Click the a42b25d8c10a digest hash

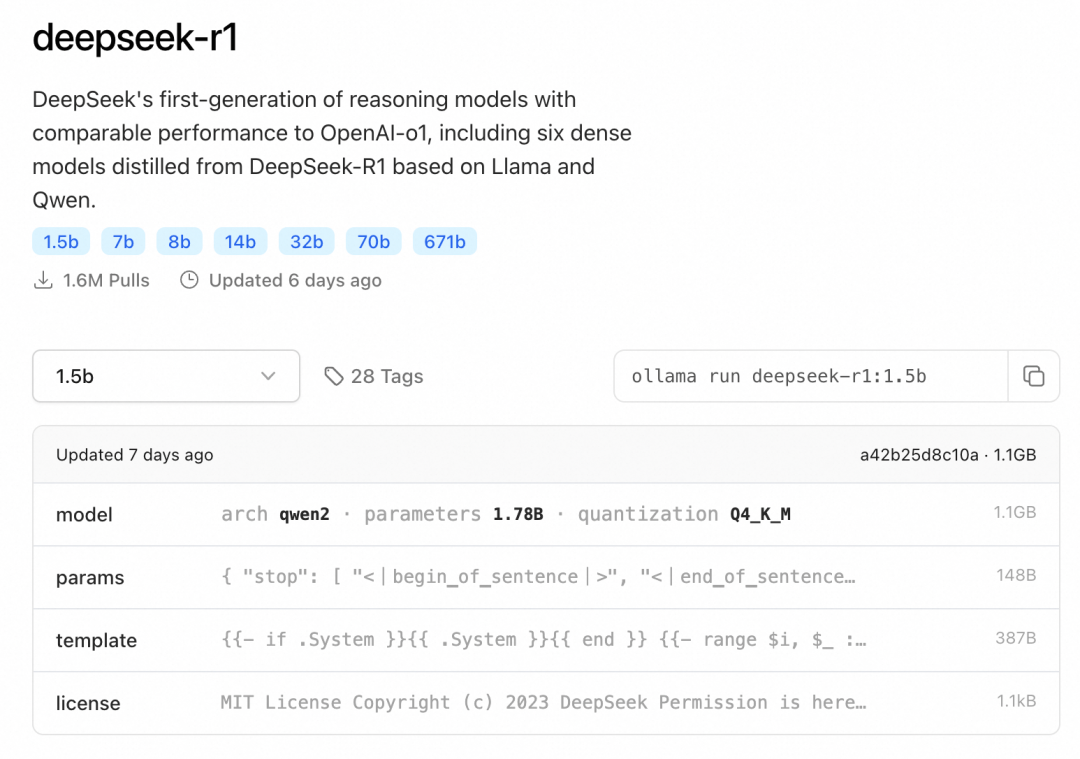pyautogui.click(x=919, y=455)
